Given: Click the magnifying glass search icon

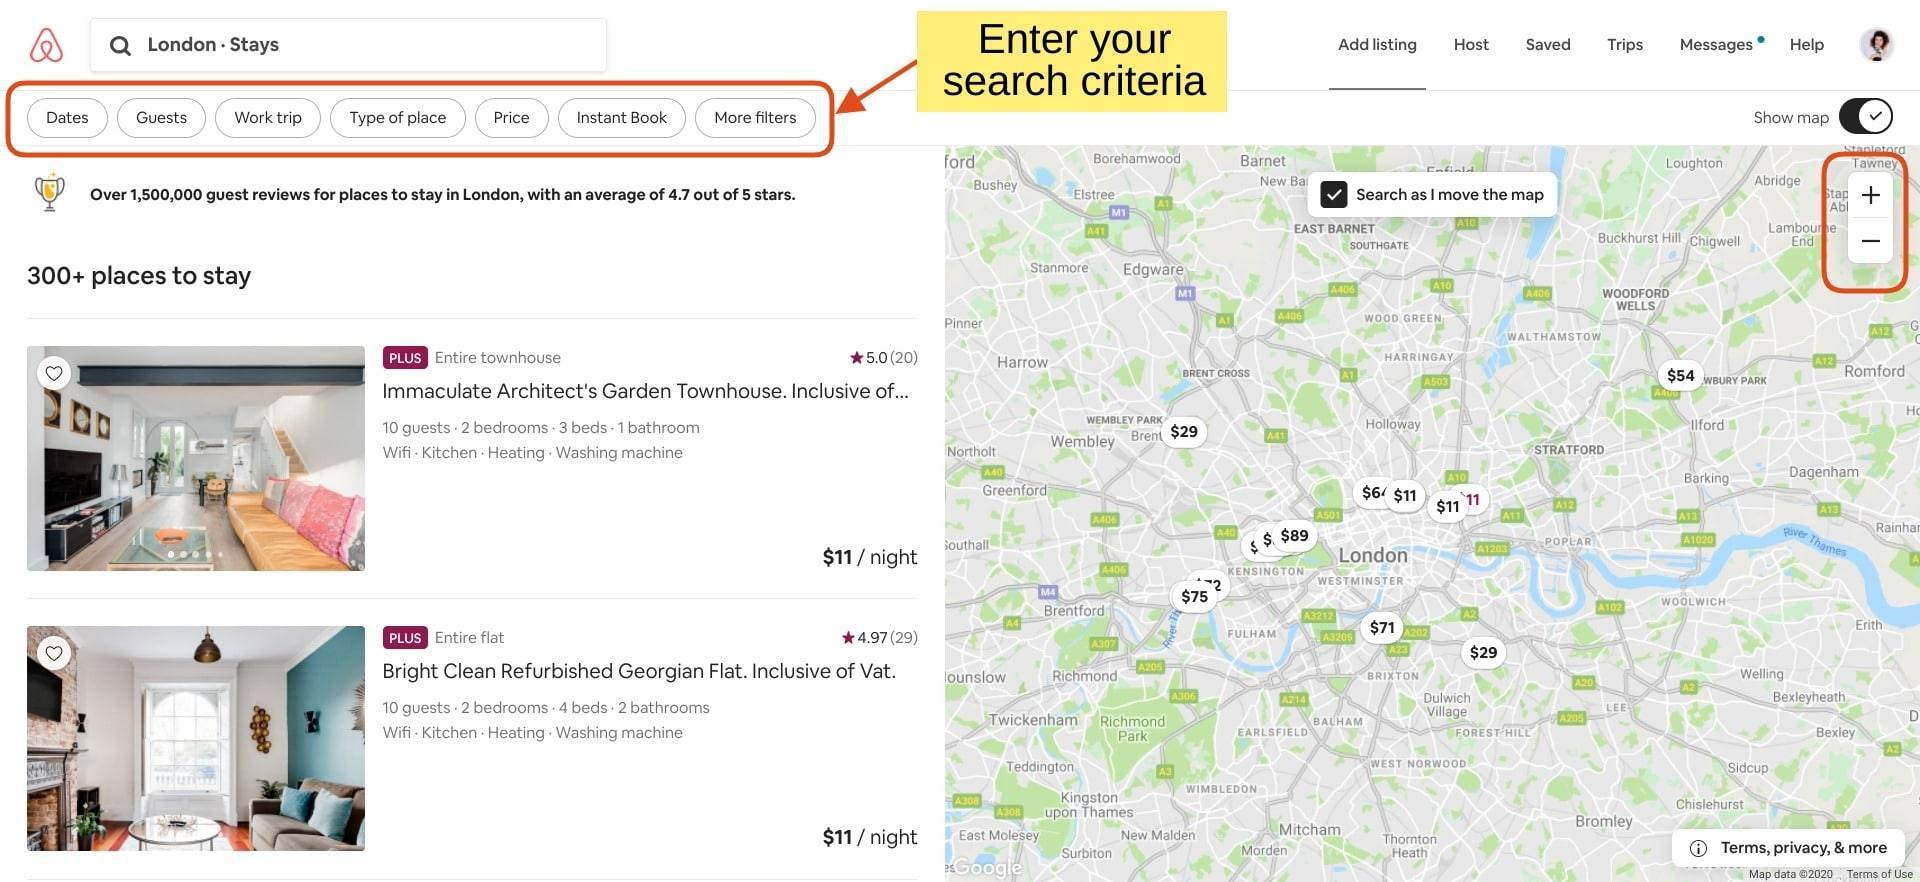Looking at the screenshot, I should [120, 45].
